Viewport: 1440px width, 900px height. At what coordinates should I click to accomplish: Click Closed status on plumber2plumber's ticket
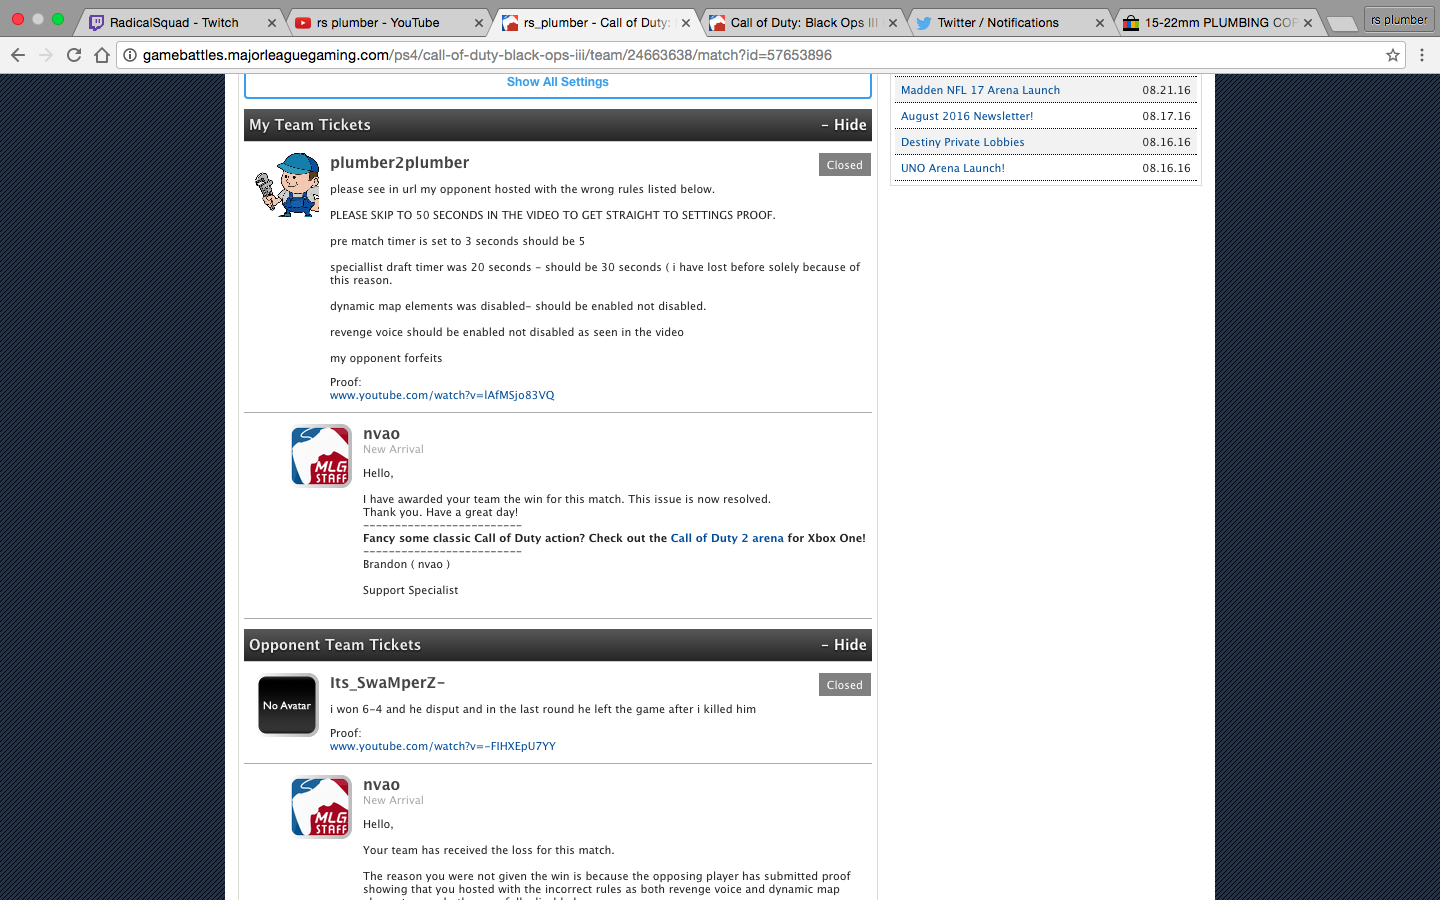point(844,165)
